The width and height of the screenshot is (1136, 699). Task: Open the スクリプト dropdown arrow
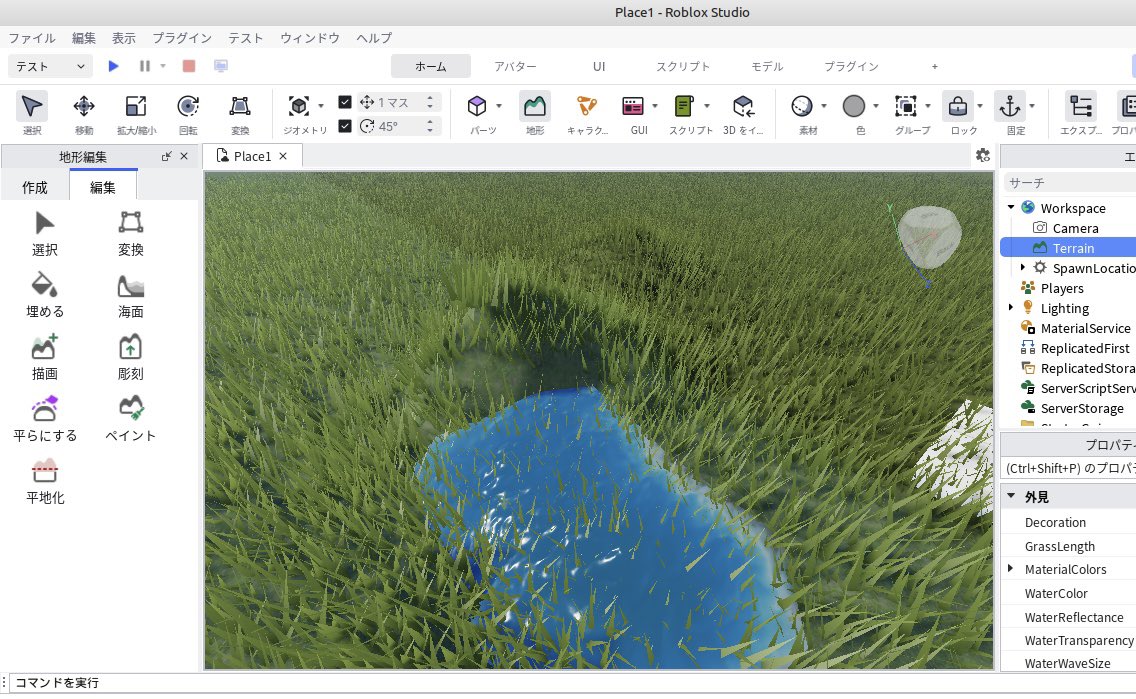pyautogui.click(x=707, y=106)
